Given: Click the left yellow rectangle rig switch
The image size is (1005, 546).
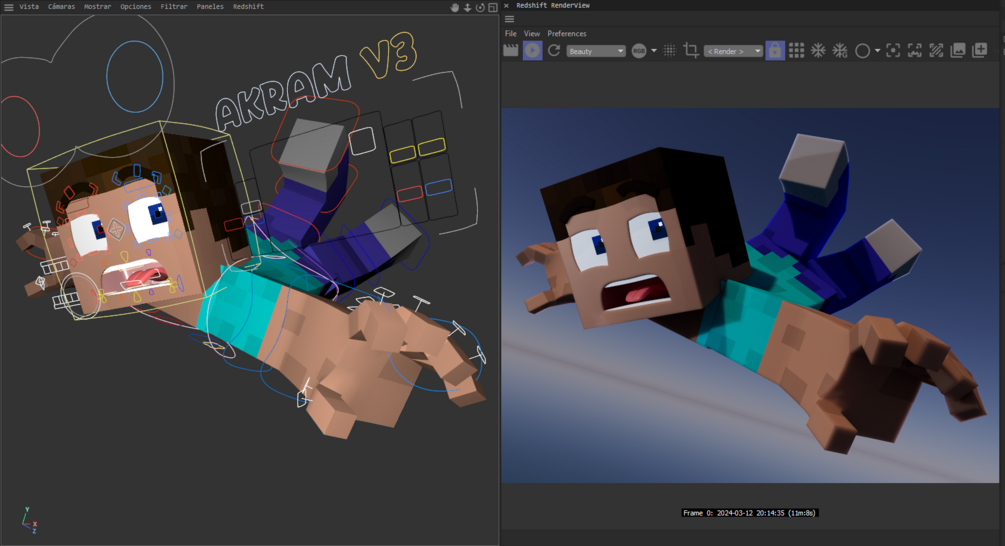Looking at the screenshot, I should 403,154.
